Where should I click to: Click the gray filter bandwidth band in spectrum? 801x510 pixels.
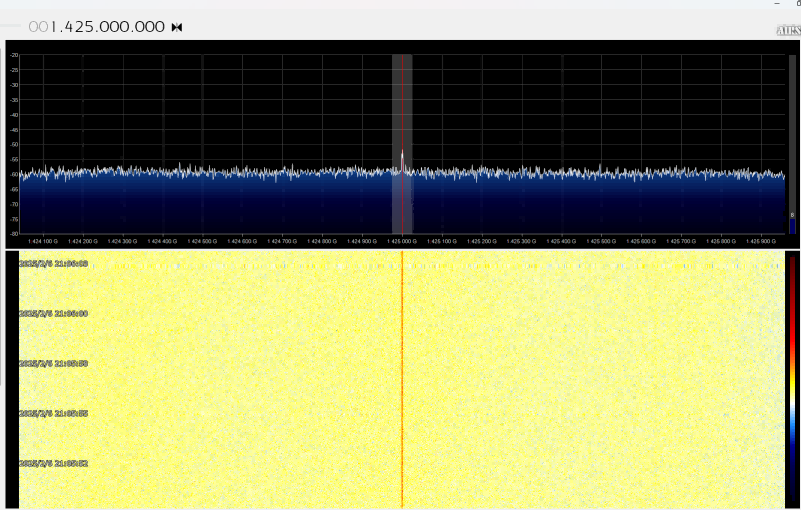[396, 100]
